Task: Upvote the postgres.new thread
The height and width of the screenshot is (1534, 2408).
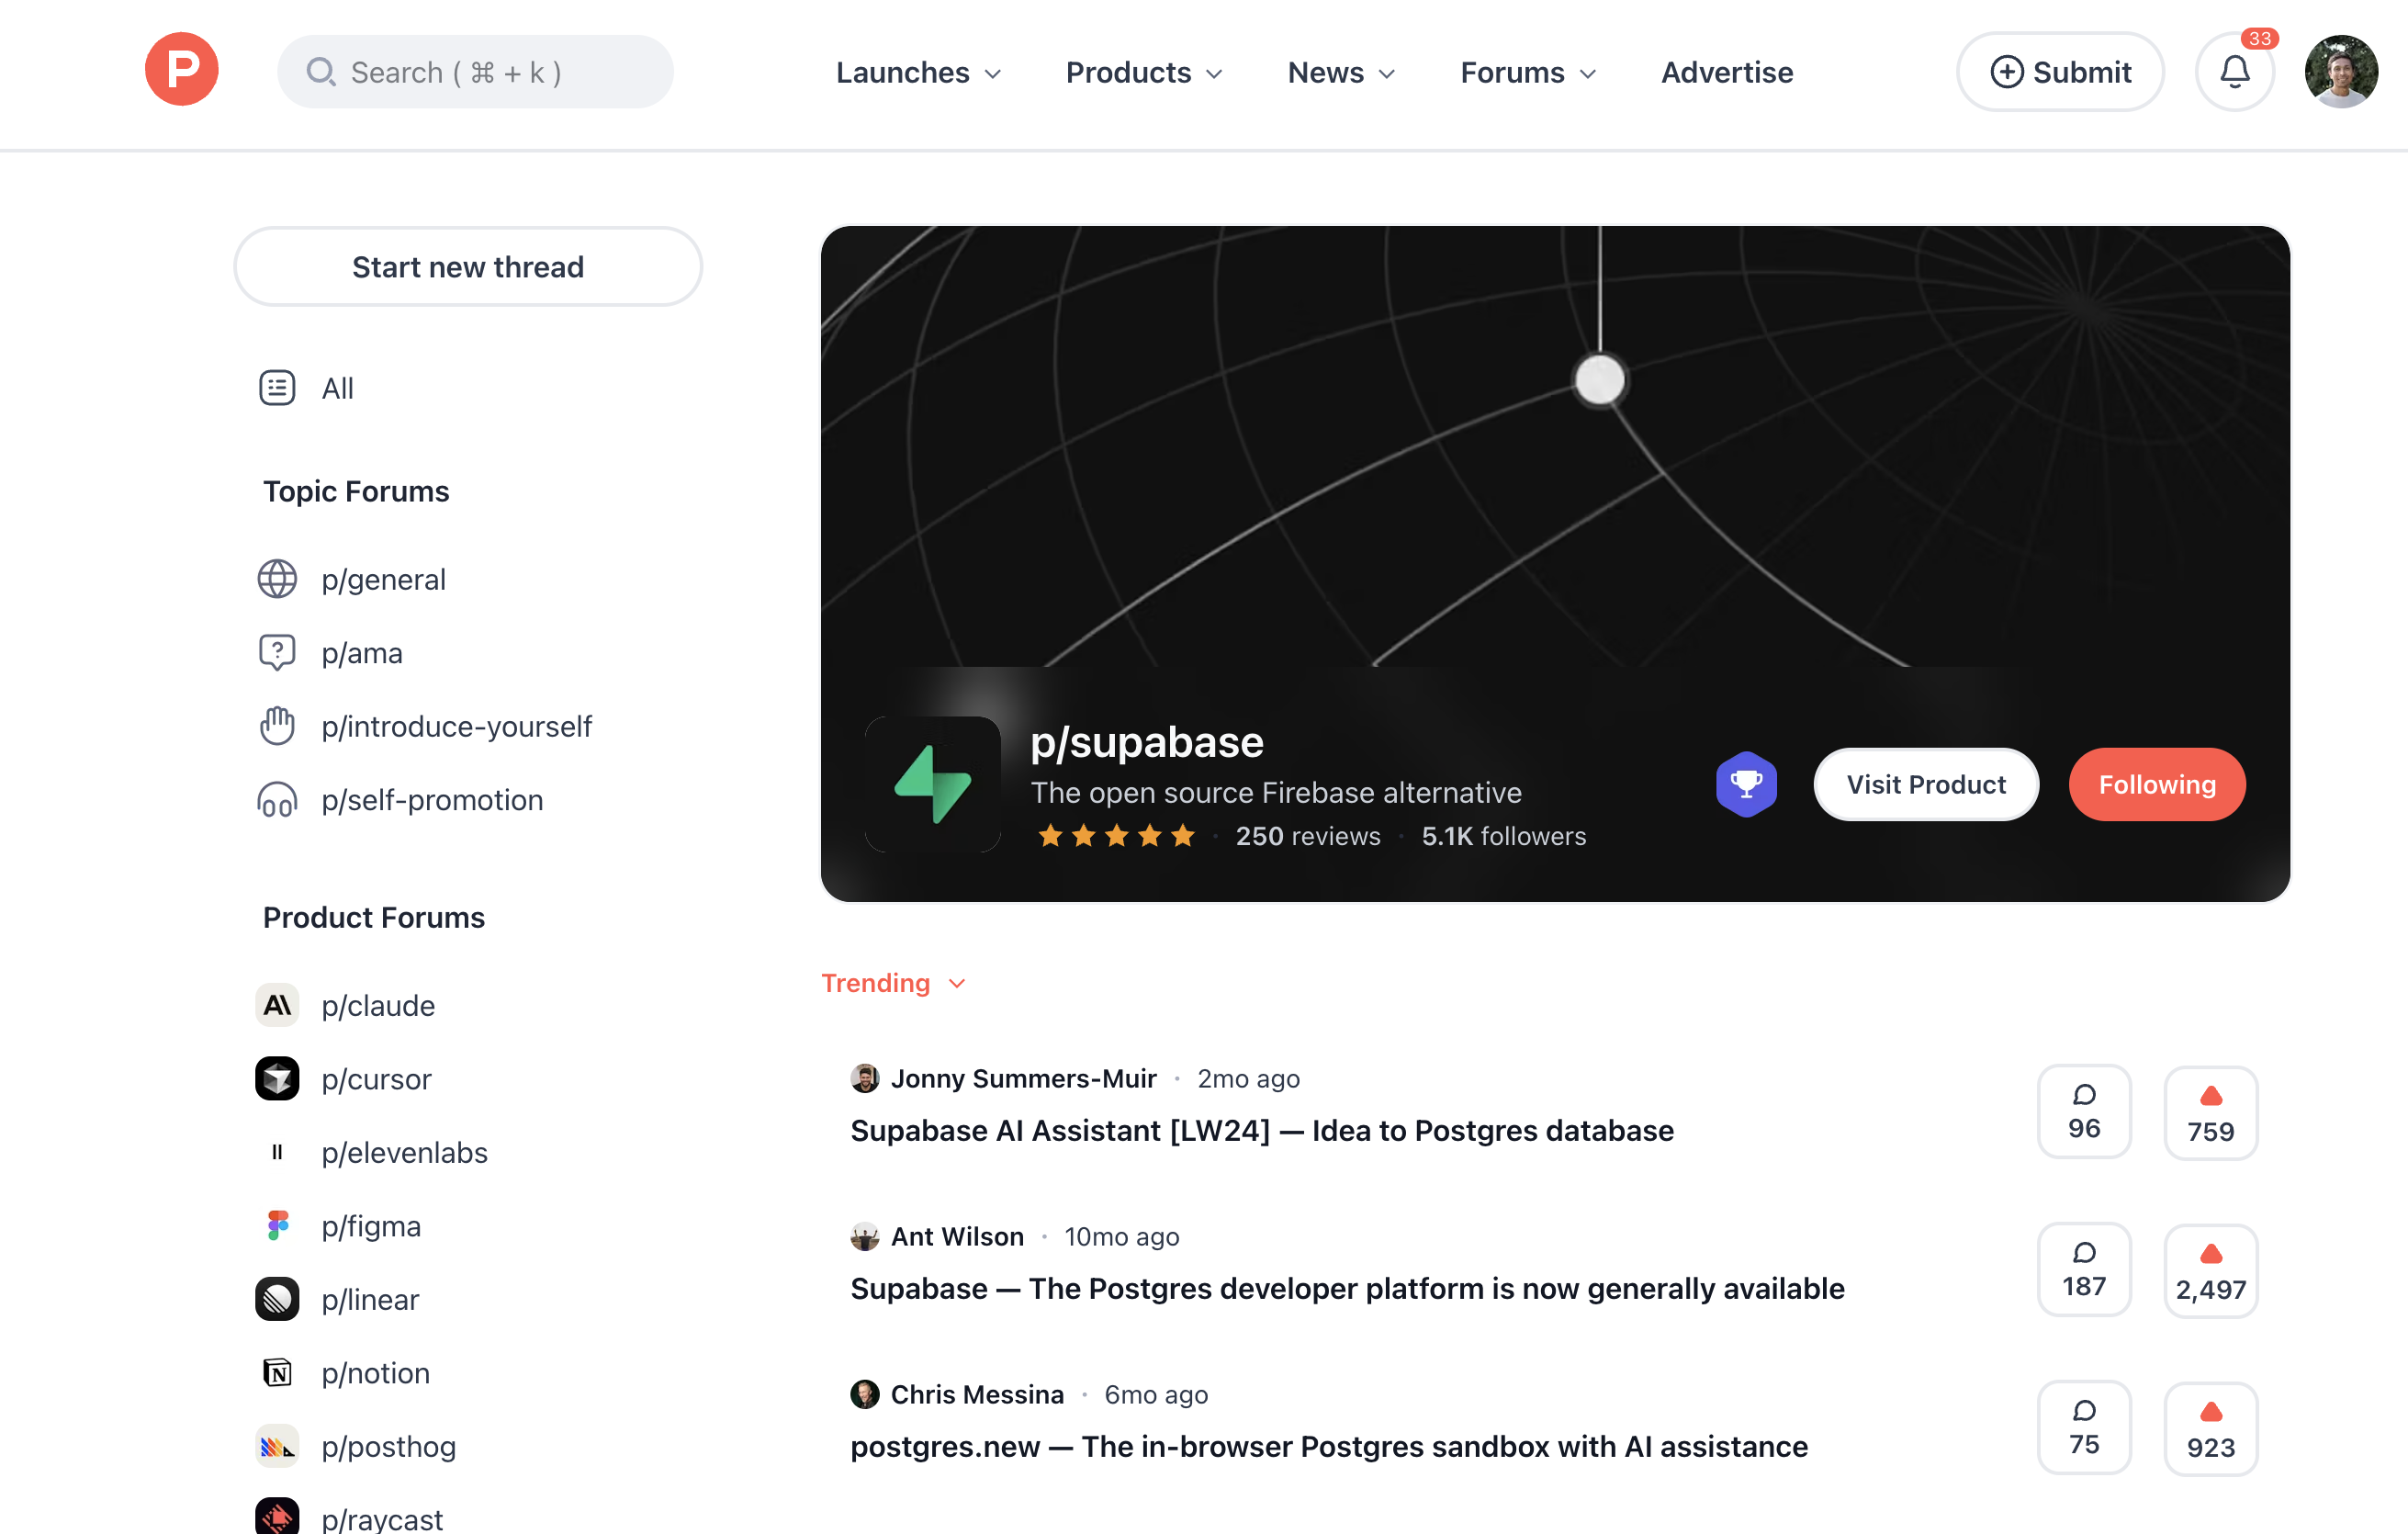Action: [2210, 1428]
